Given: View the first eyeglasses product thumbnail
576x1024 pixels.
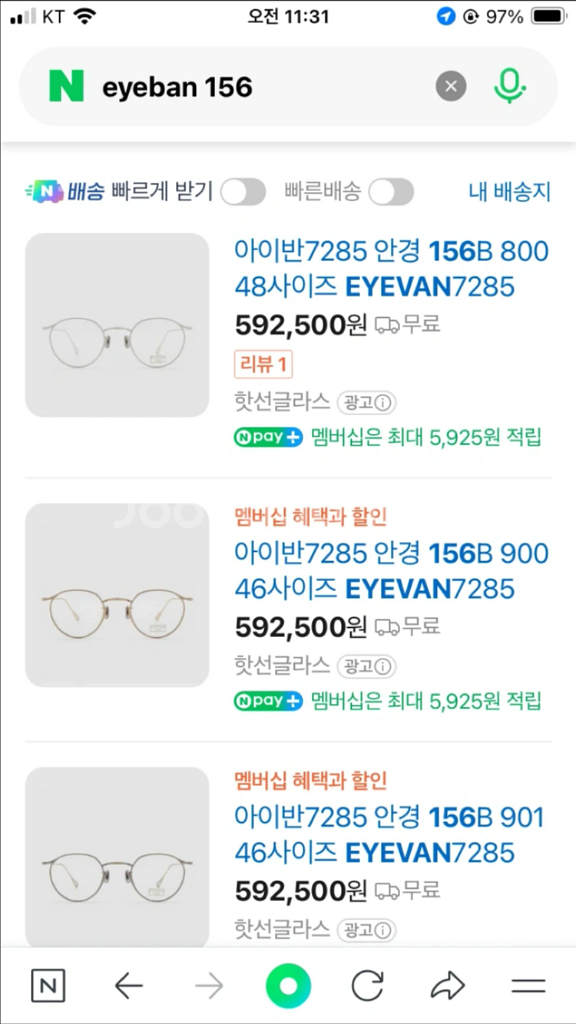Looking at the screenshot, I should pos(117,324).
